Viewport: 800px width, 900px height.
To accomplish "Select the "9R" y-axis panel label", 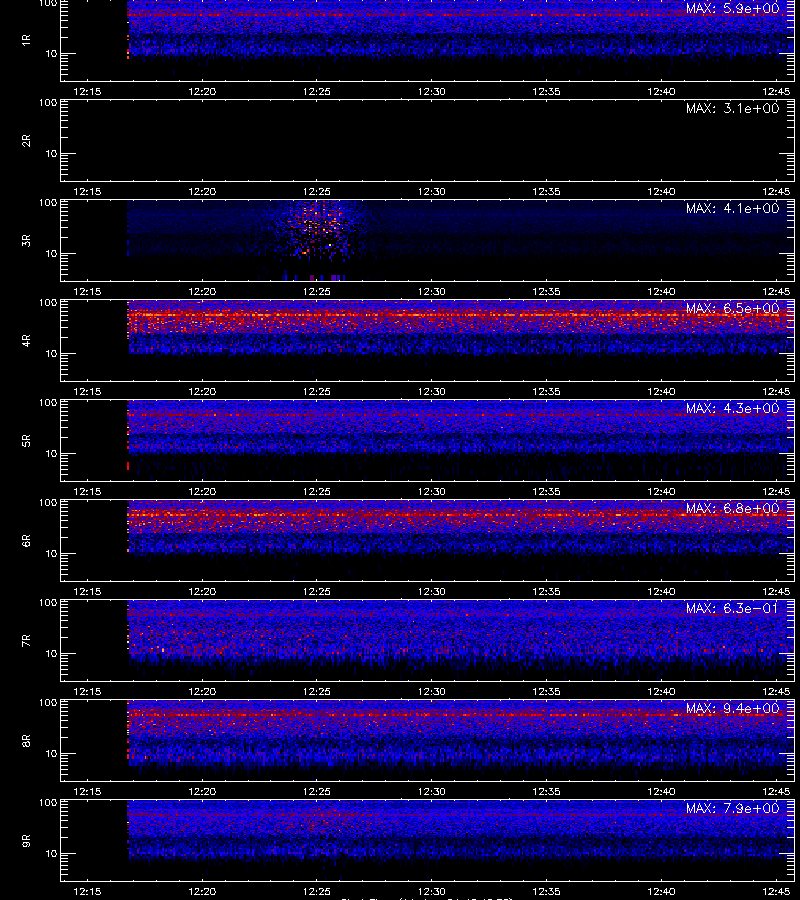I will [x=26, y=841].
